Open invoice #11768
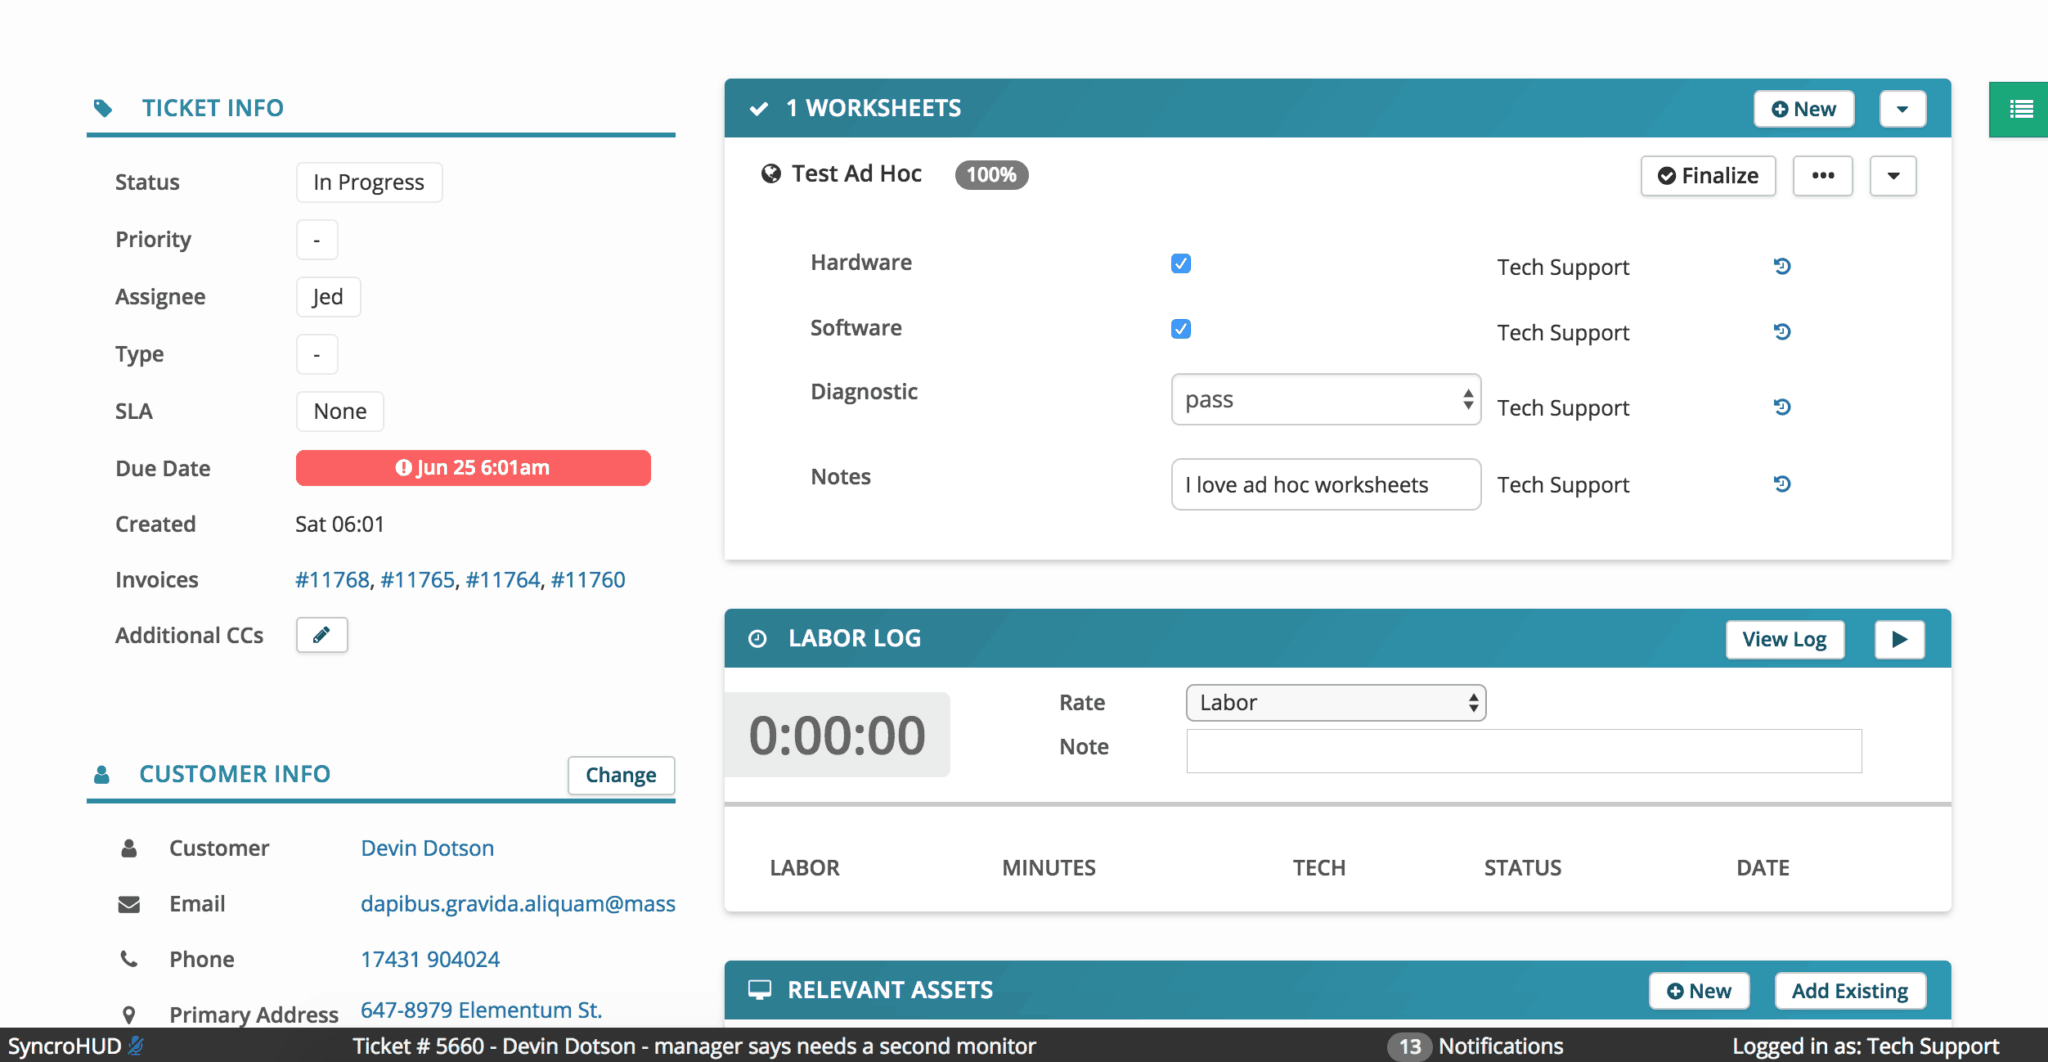The height and width of the screenshot is (1062, 2048). [x=332, y=578]
